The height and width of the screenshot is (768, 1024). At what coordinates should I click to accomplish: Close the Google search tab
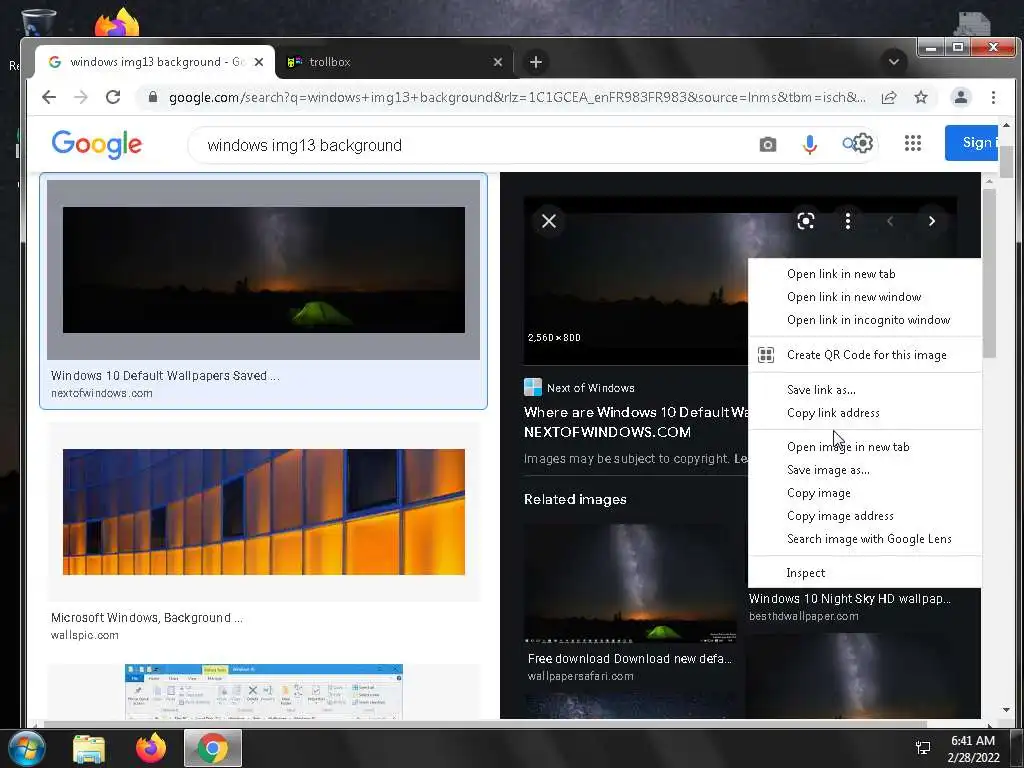point(259,62)
